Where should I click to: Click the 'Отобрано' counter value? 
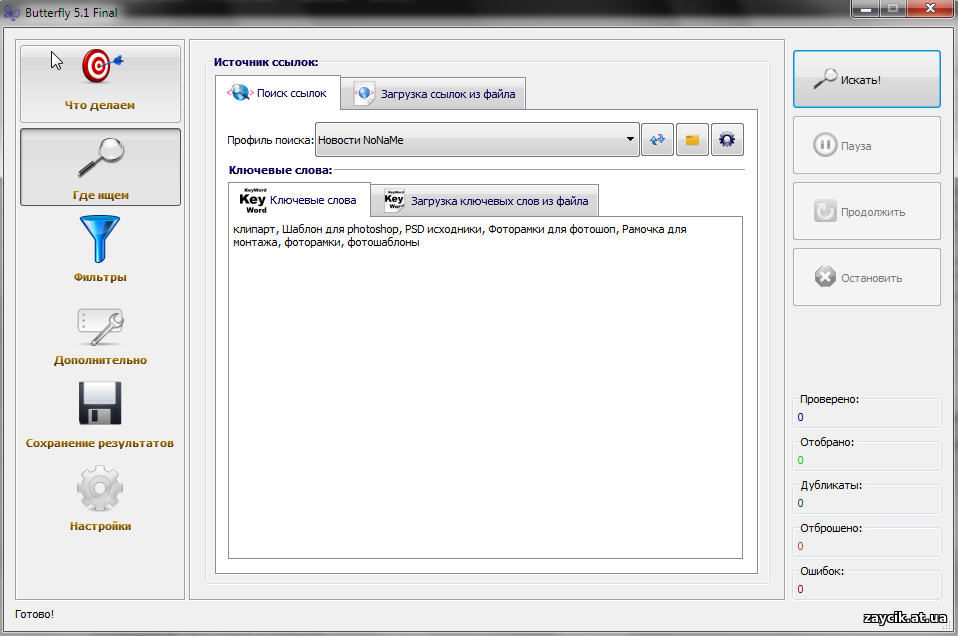(x=800, y=460)
